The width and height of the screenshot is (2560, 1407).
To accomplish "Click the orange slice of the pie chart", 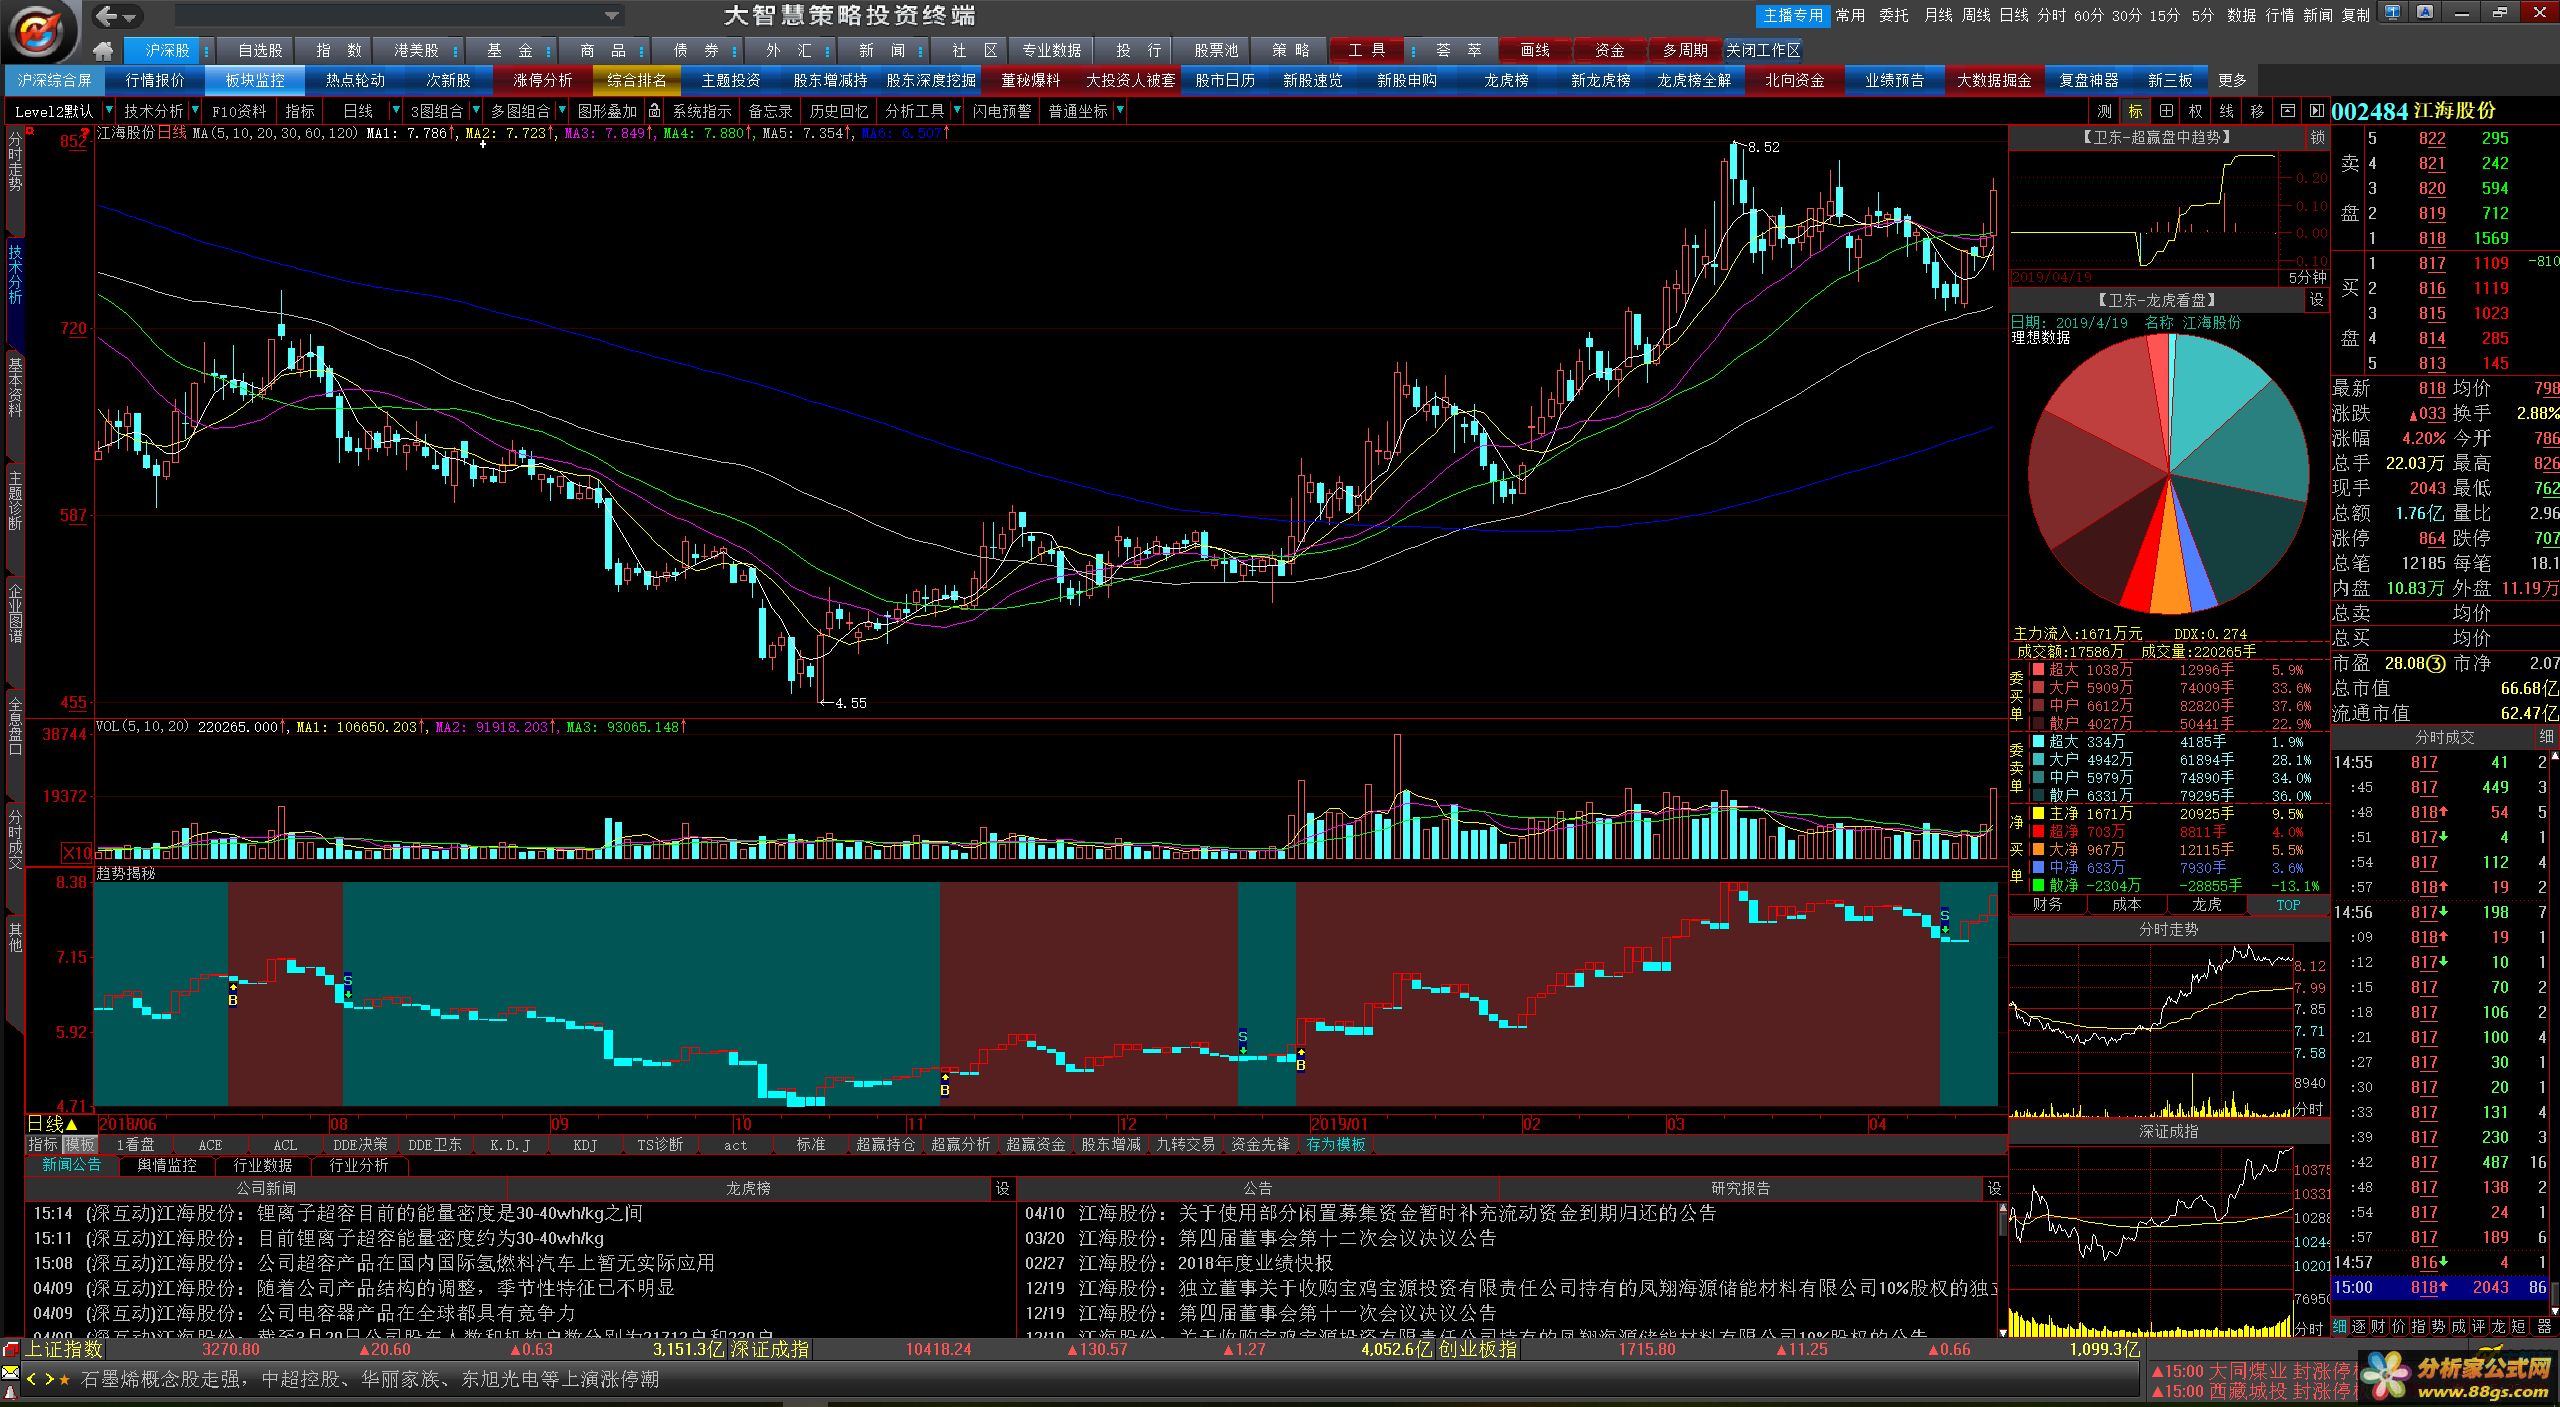I will [x=2169, y=580].
